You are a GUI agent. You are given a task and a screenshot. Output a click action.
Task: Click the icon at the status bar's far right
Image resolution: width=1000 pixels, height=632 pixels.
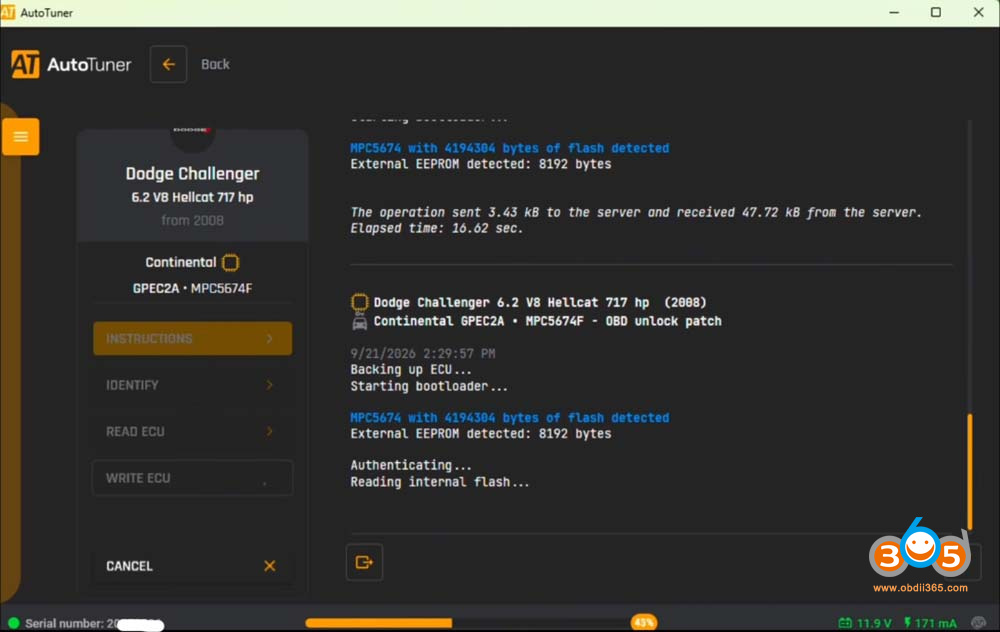(978, 622)
